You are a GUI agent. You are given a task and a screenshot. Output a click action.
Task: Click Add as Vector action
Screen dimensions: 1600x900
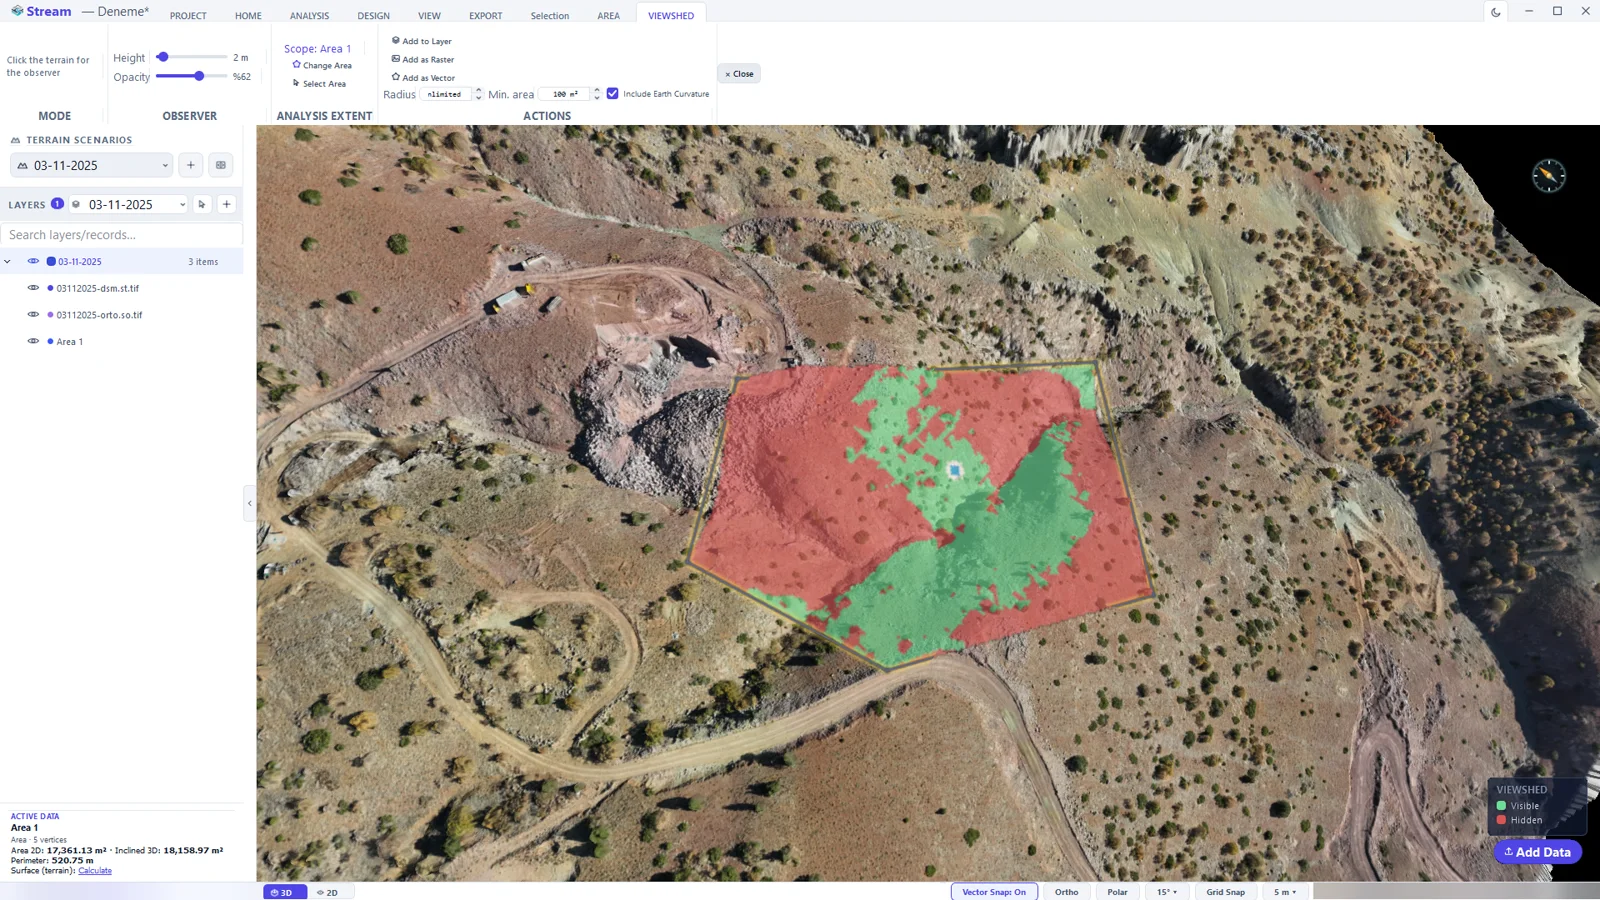point(422,77)
